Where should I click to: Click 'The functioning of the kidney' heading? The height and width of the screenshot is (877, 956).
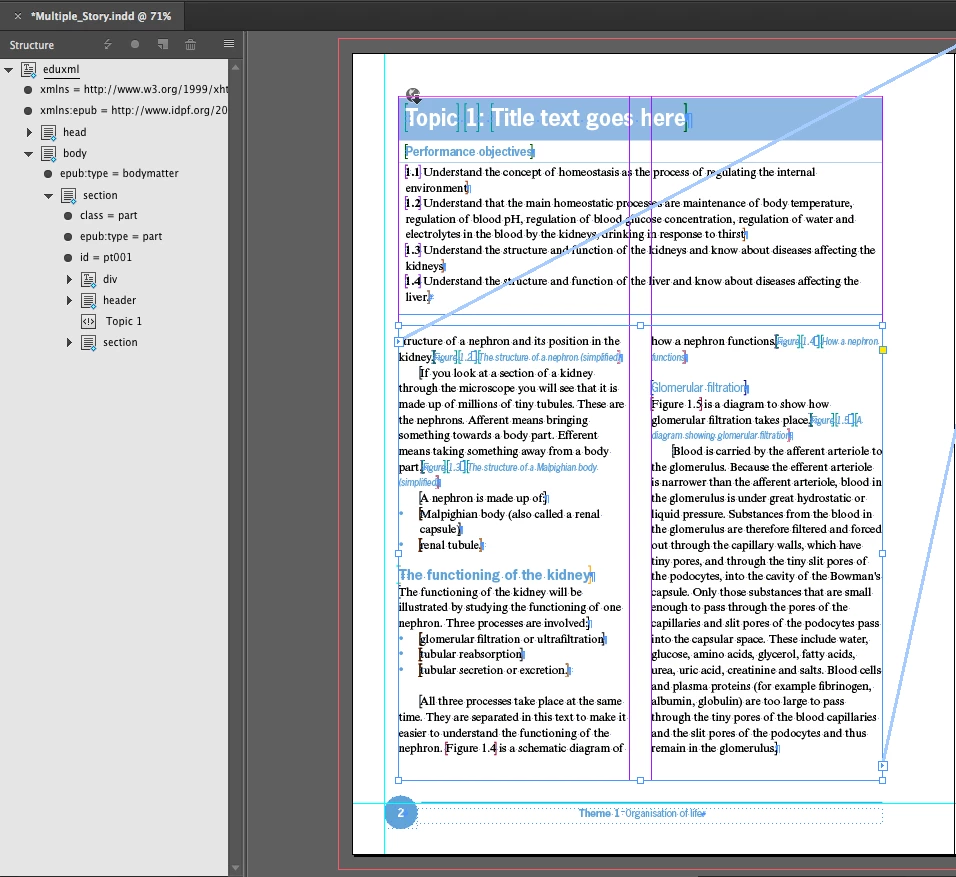click(496, 575)
